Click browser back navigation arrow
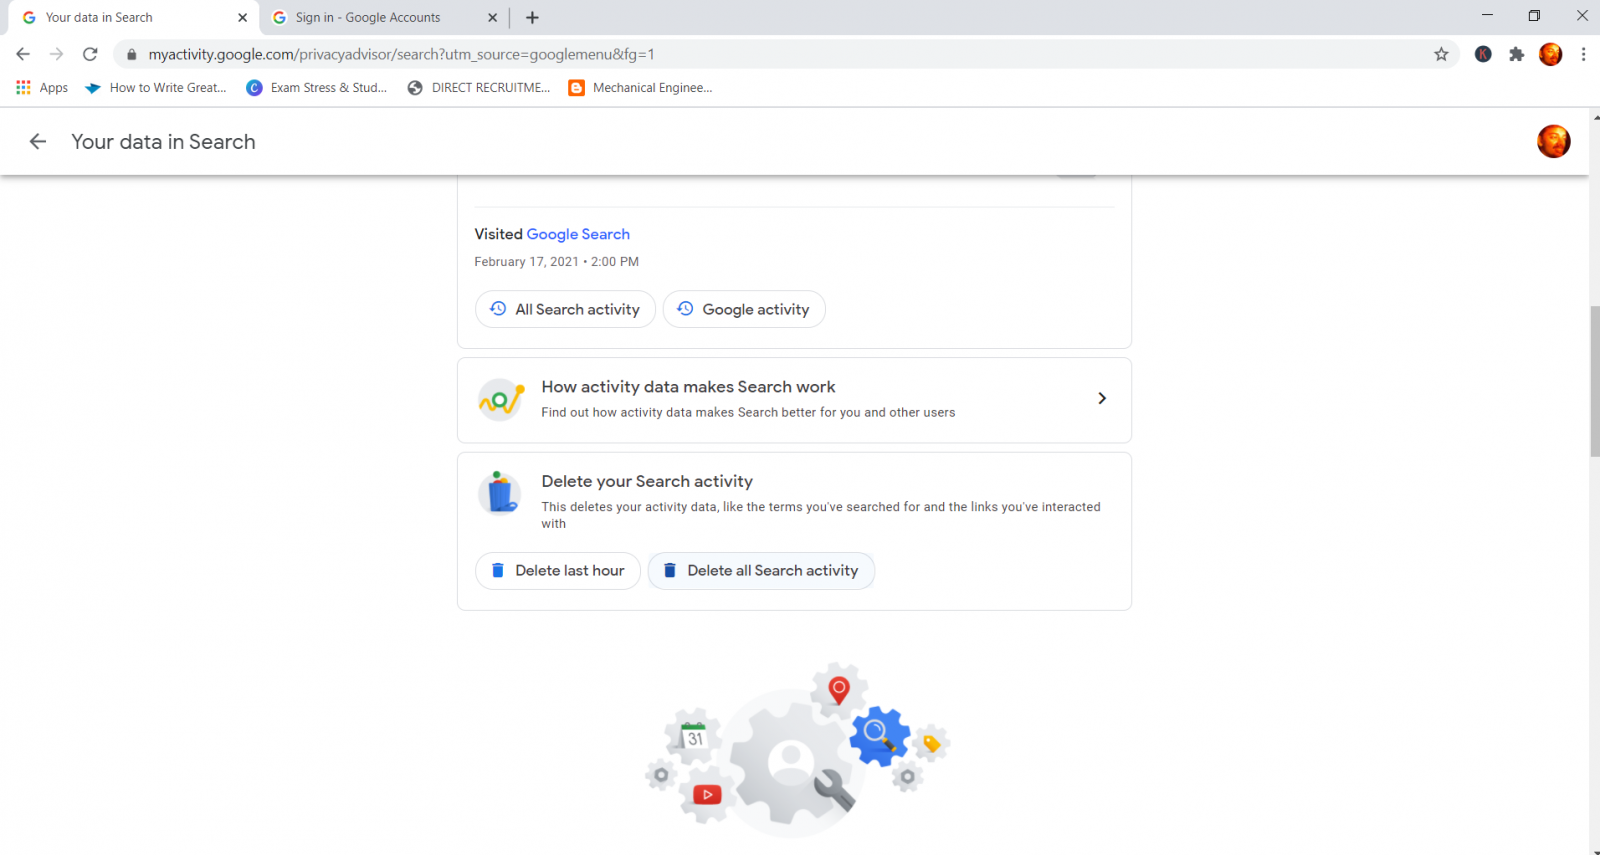1600x855 pixels. [23, 54]
